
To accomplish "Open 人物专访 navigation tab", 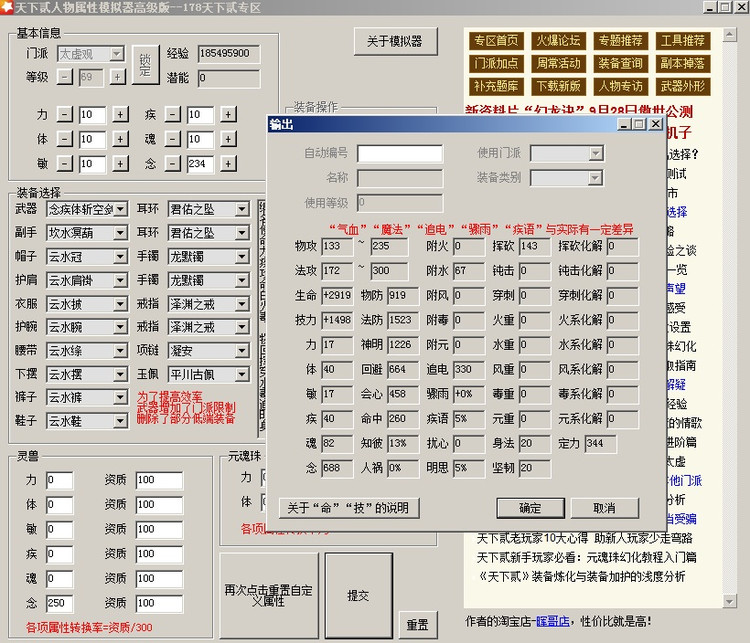I will tap(620, 86).
